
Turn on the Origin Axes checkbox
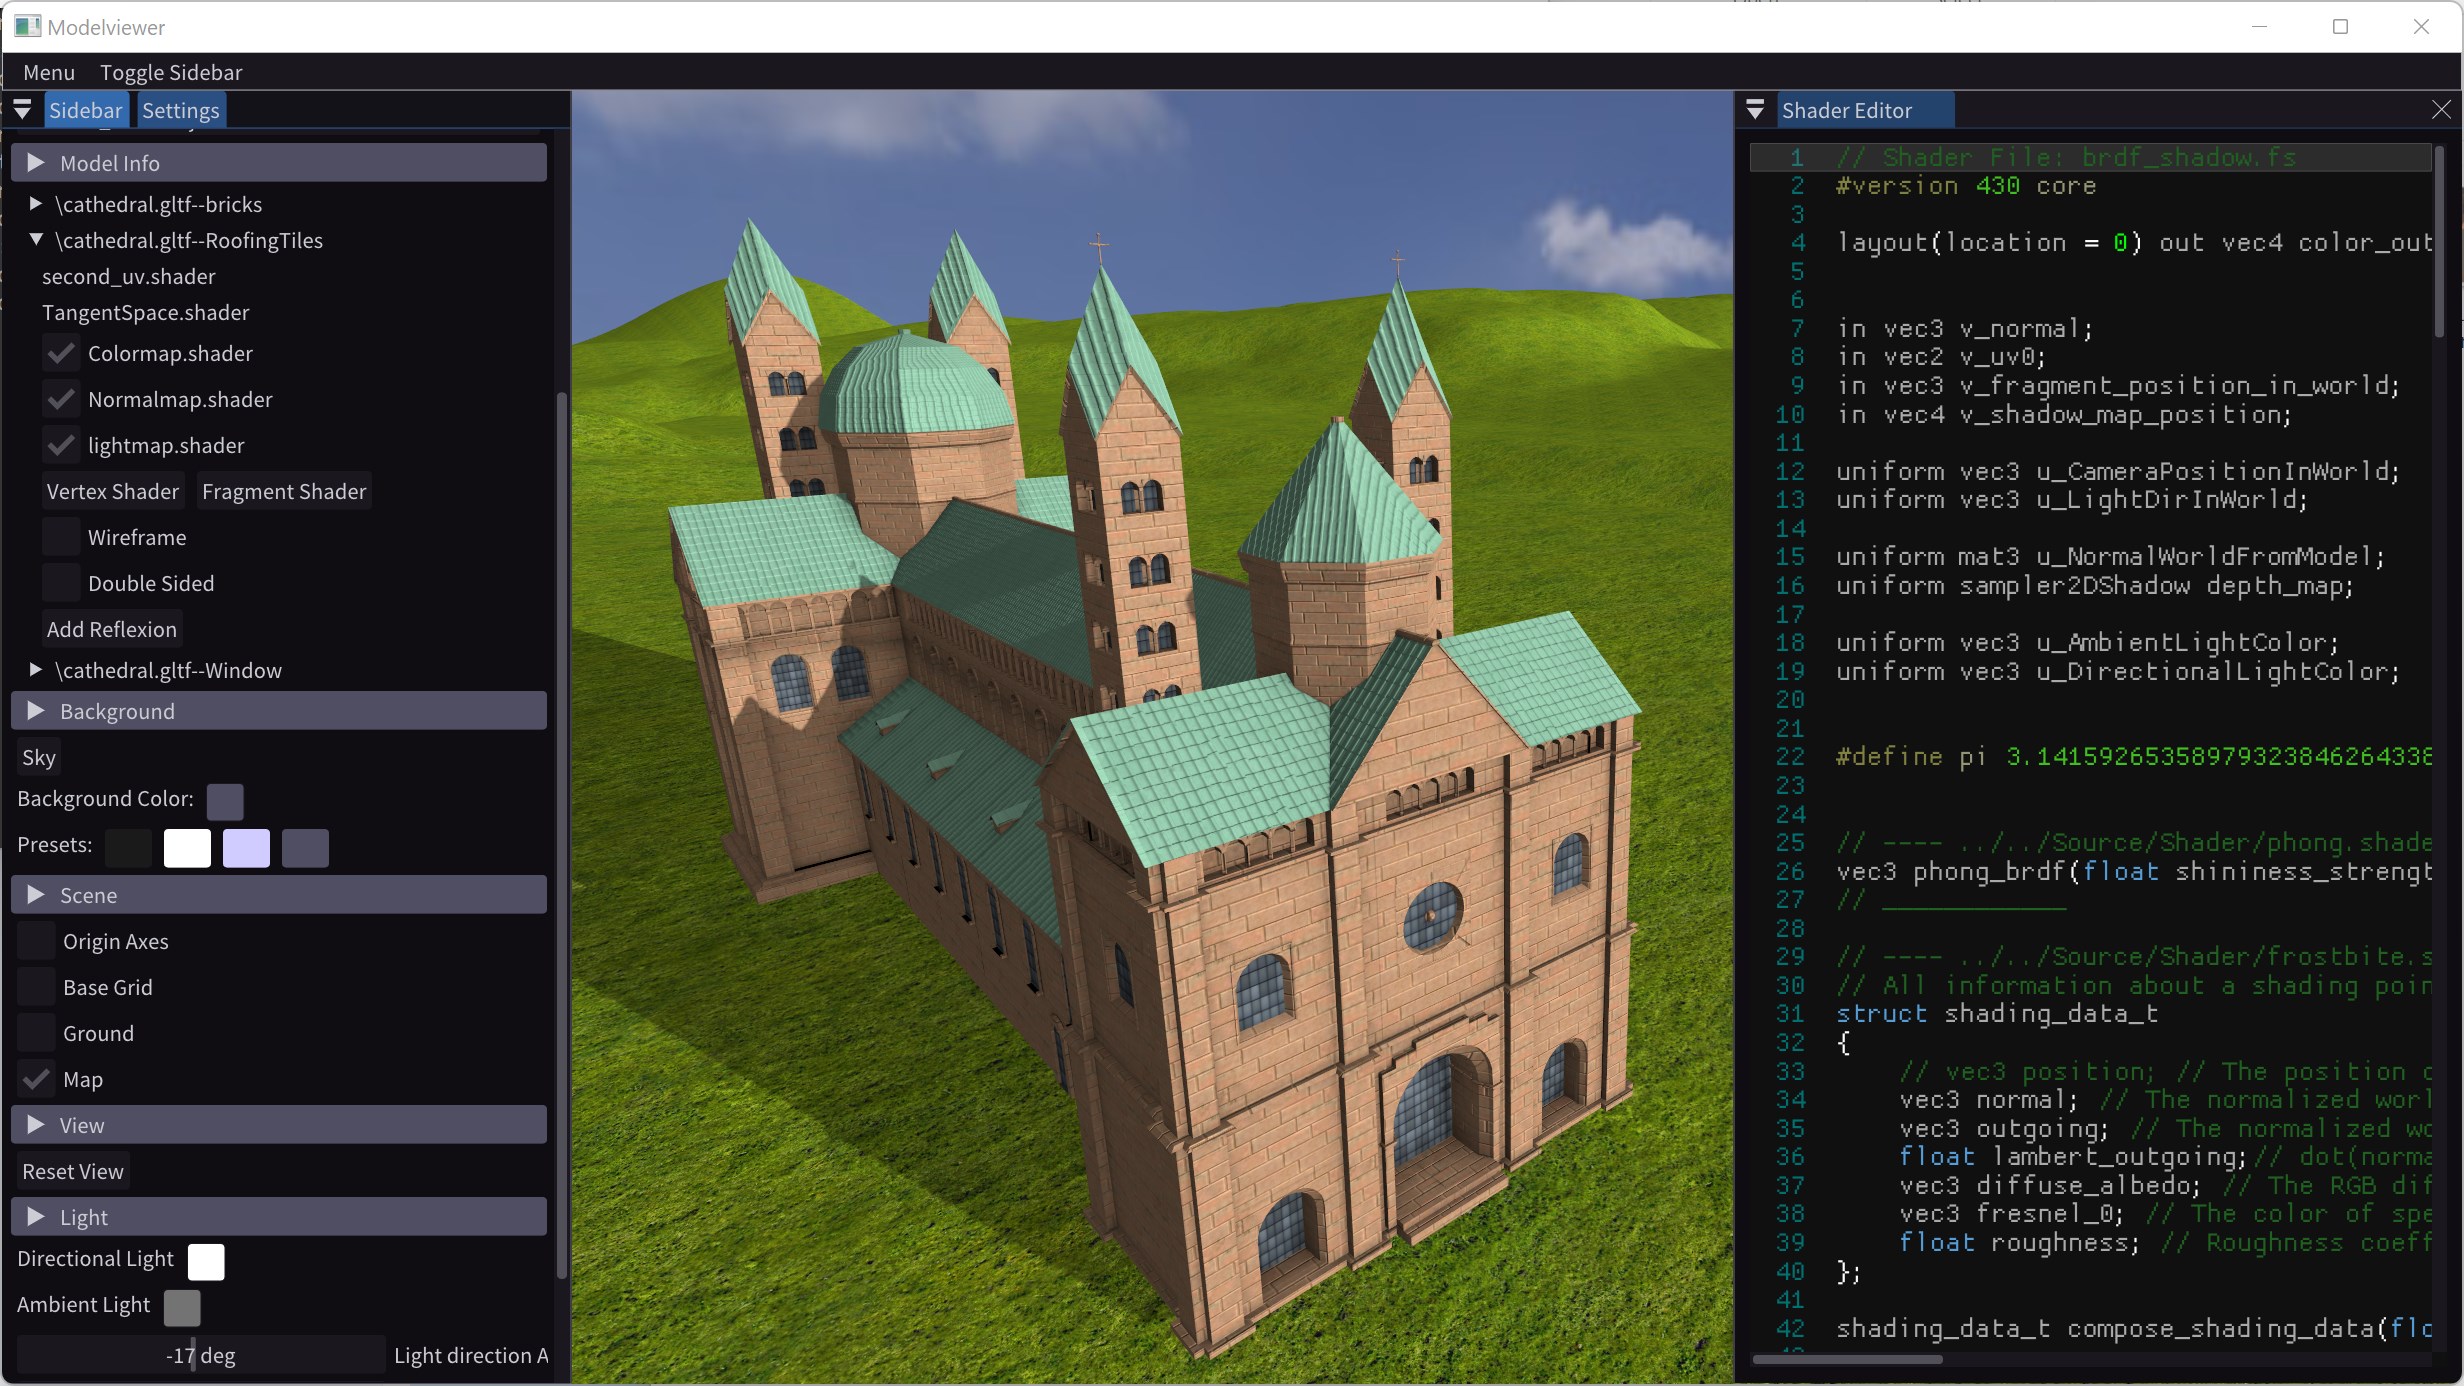pyautogui.click(x=37, y=942)
